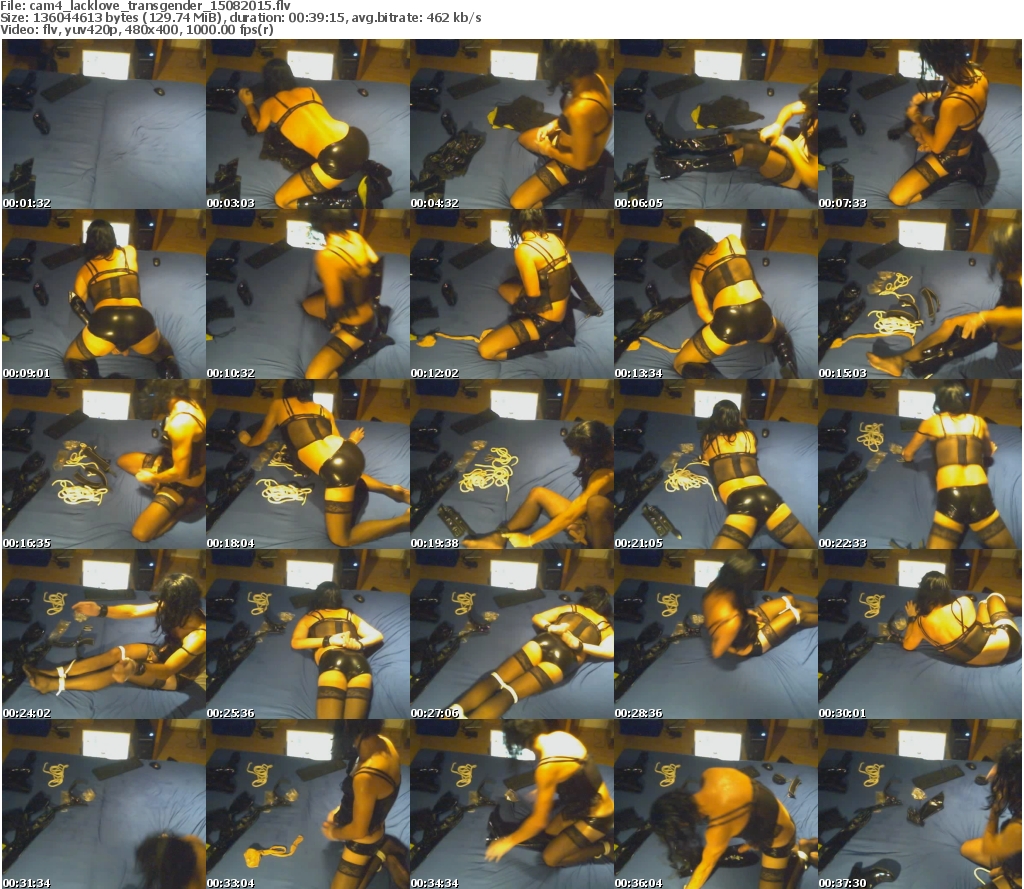
Task: Pick the still image timestamped 00:27:06
Action: click(x=511, y=634)
